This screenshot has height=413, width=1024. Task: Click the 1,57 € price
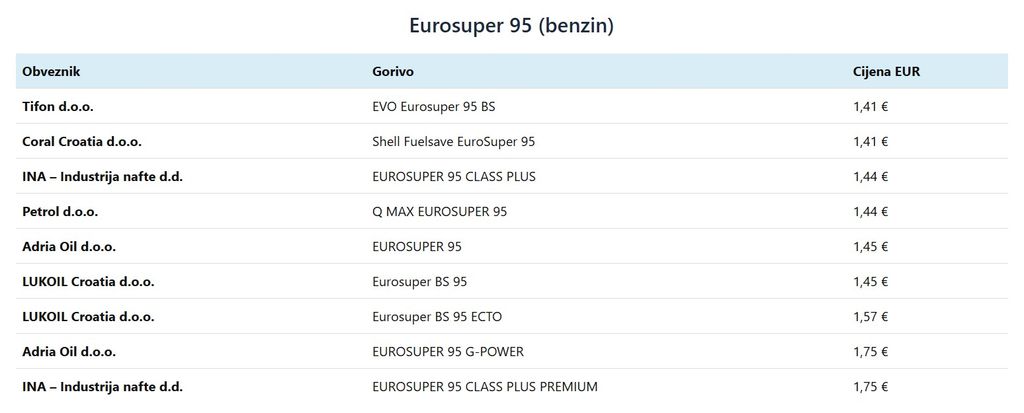[x=871, y=317]
